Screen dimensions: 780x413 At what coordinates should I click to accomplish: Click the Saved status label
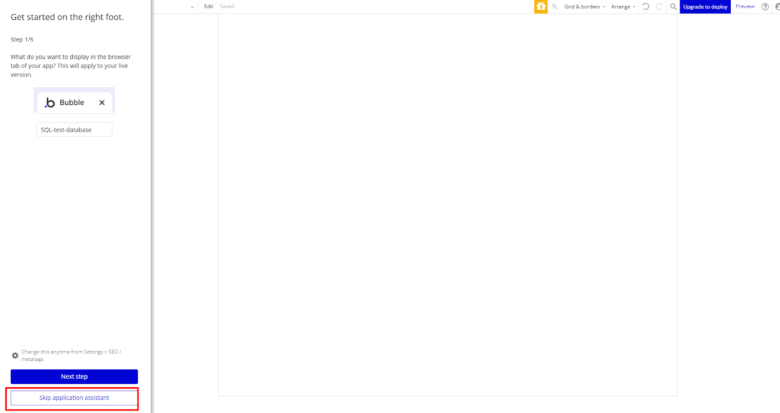(227, 6)
